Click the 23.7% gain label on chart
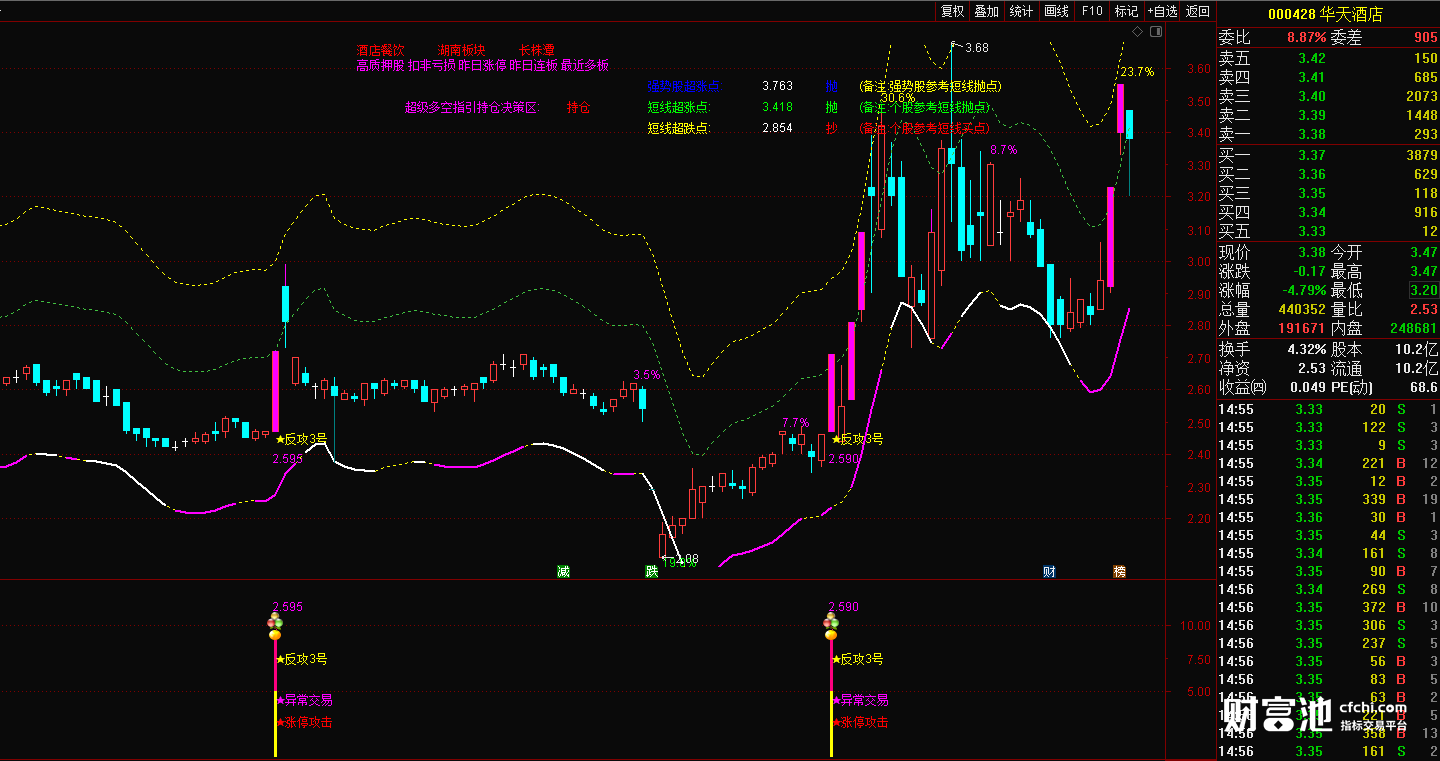This screenshot has height=761, width=1440. 1137,72
